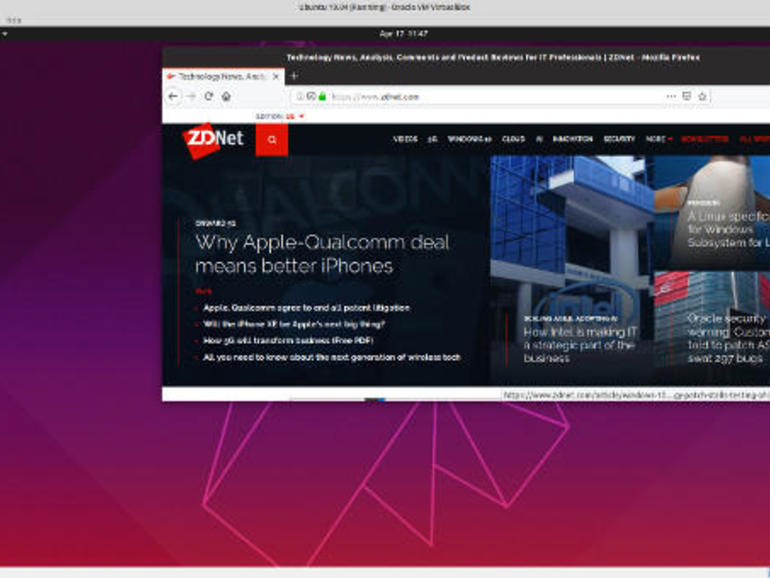Screen dimensions: 770x578
Task: Open the Linux for Windows Subsystem story
Action: (x=729, y=229)
